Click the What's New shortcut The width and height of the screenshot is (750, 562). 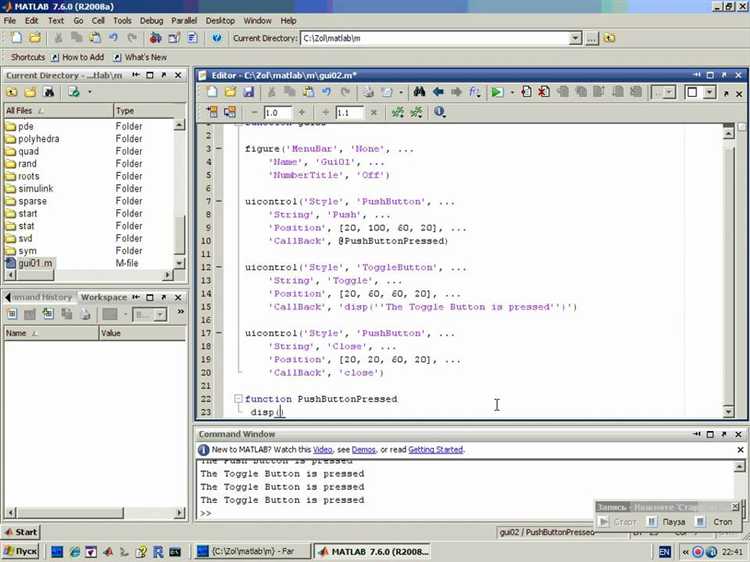tap(140, 57)
